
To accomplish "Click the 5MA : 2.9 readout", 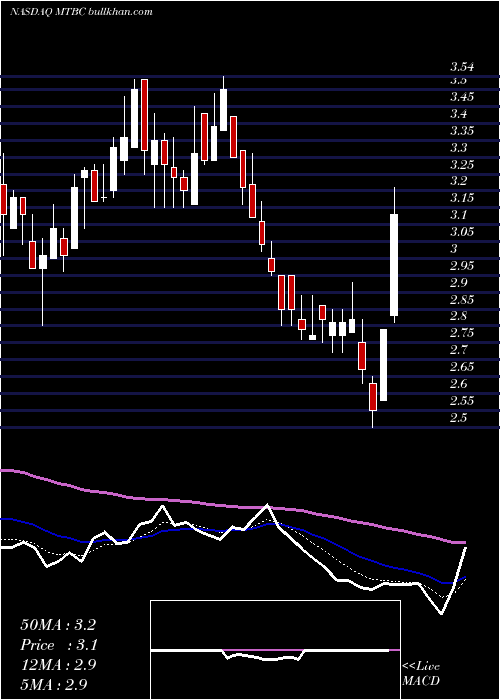I will (x=53, y=684).
